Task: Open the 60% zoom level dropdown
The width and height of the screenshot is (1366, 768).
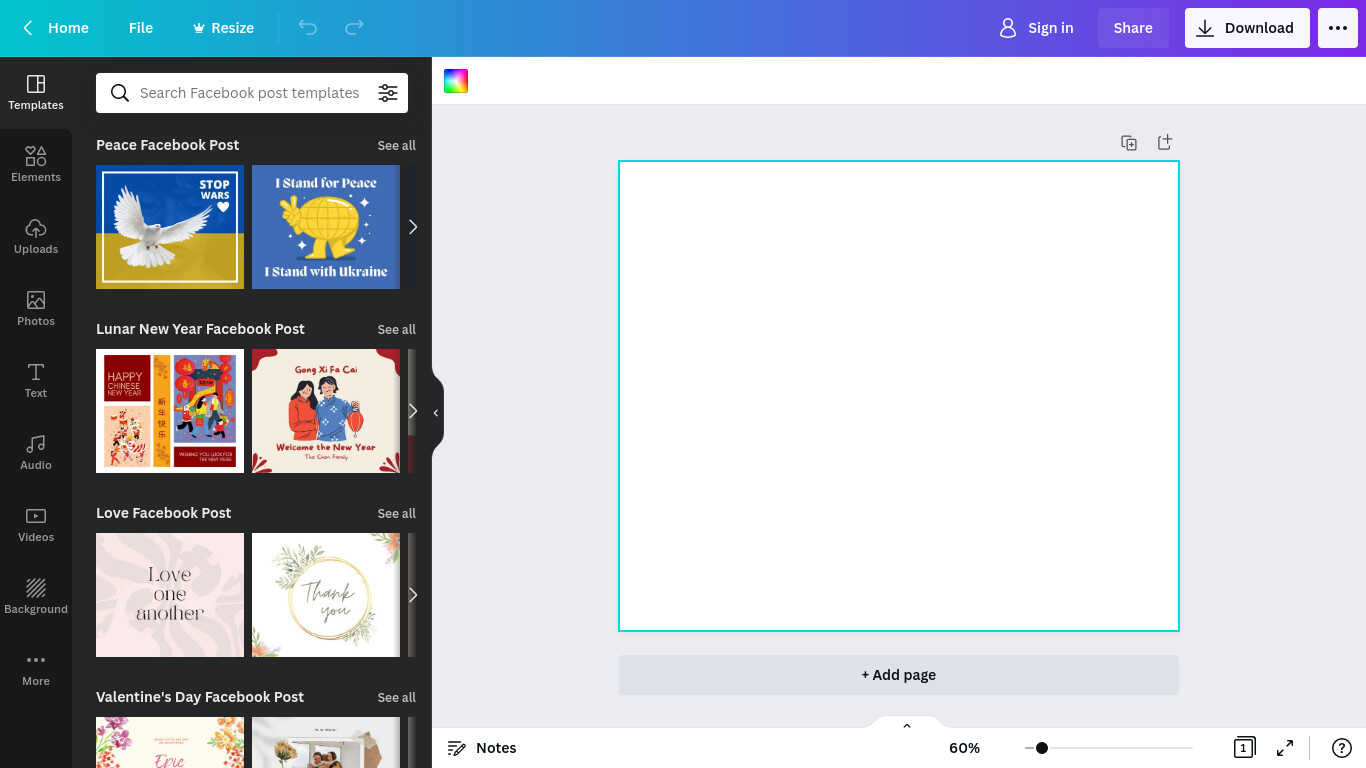Action: (x=964, y=748)
